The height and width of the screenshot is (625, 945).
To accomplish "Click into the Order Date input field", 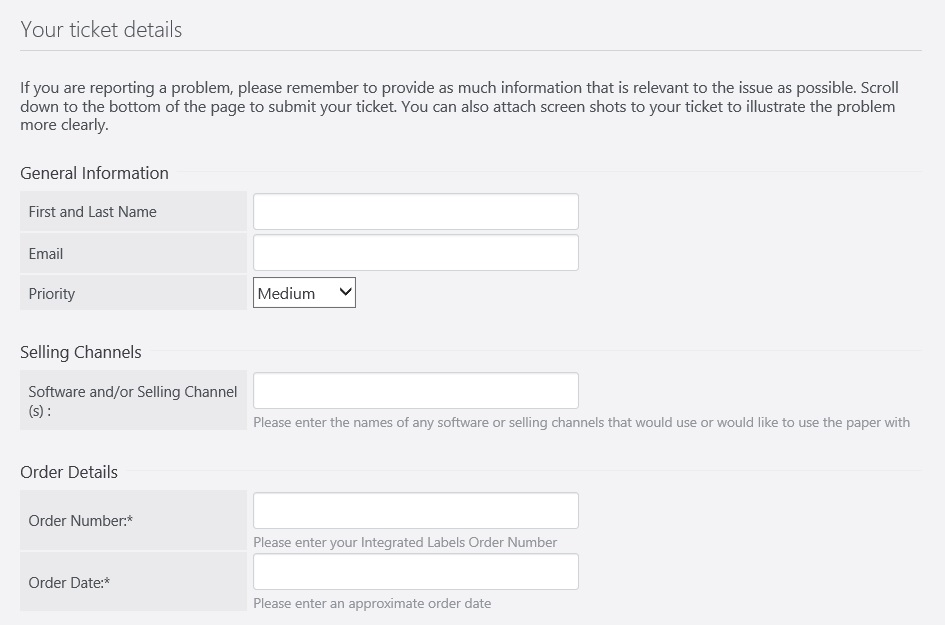I will [x=416, y=571].
